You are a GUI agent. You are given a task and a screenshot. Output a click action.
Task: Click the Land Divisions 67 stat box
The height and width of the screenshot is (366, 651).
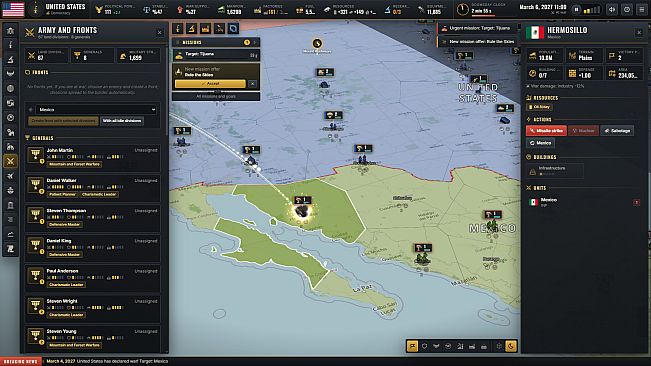coord(46,56)
